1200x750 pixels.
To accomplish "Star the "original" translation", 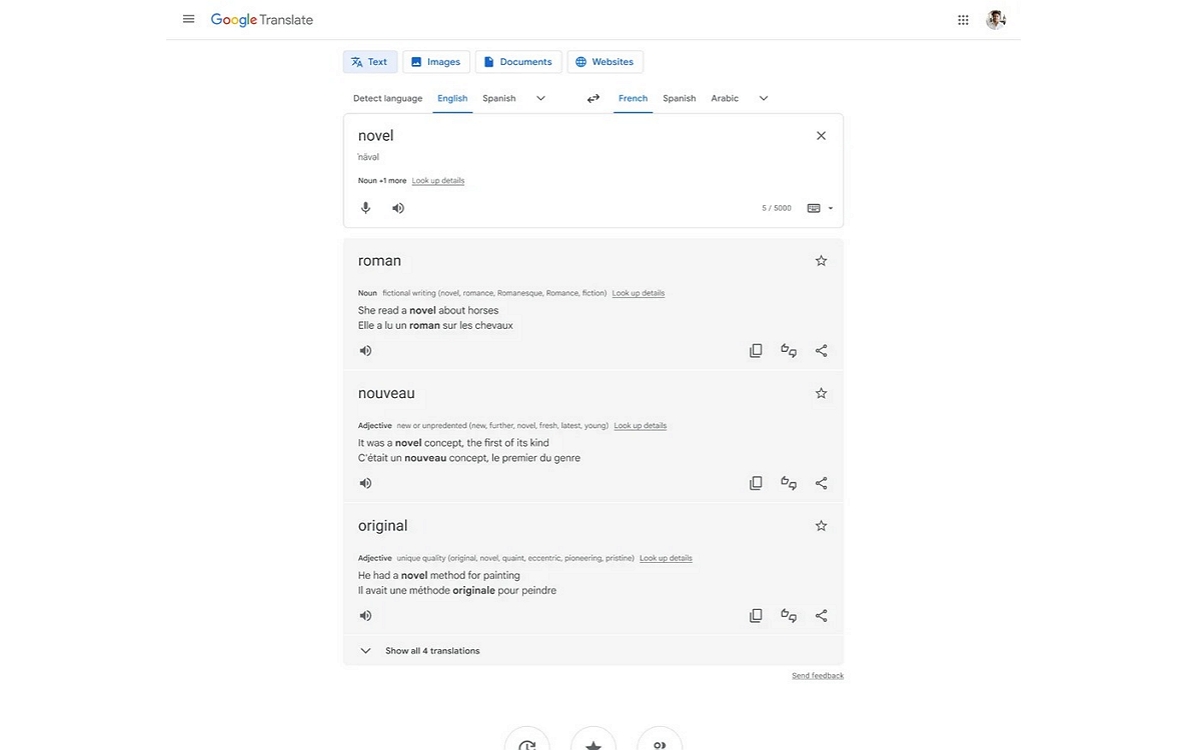I will point(821,525).
